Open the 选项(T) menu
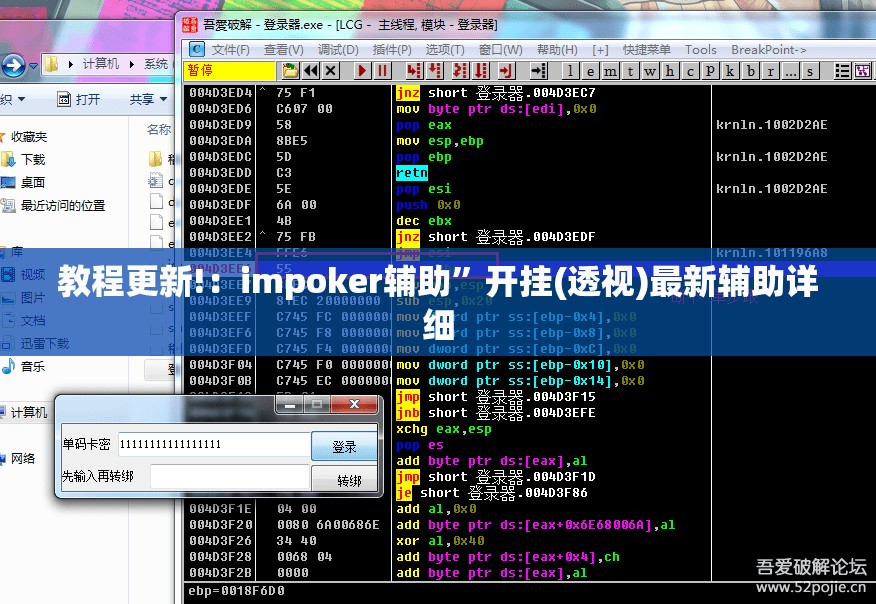The width and height of the screenshot is (876, 604). point(445,50)
